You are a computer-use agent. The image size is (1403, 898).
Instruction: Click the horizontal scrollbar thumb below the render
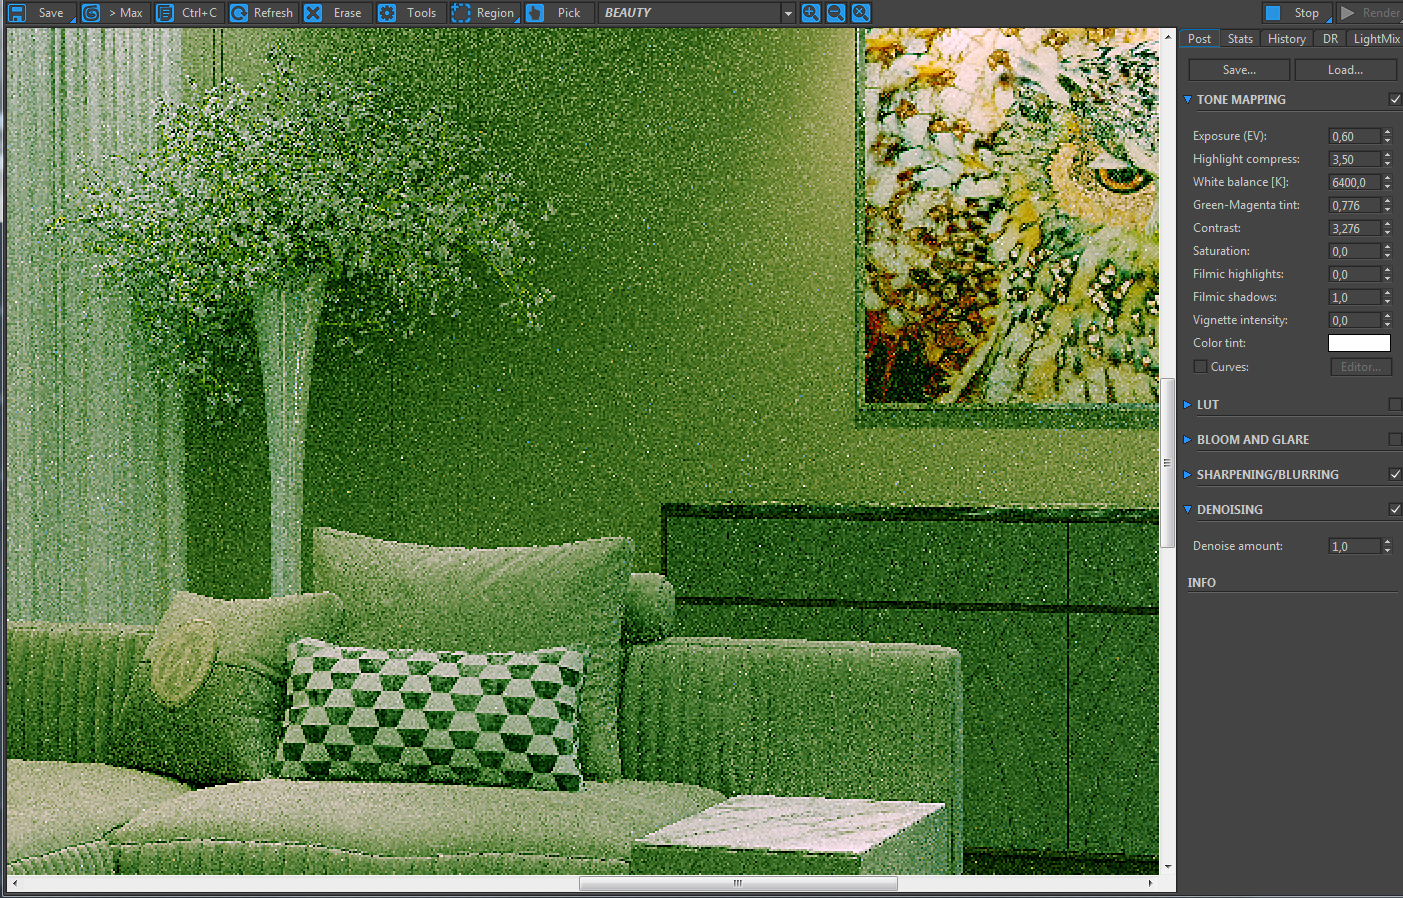pyautogui.click(x=738, y=883)
